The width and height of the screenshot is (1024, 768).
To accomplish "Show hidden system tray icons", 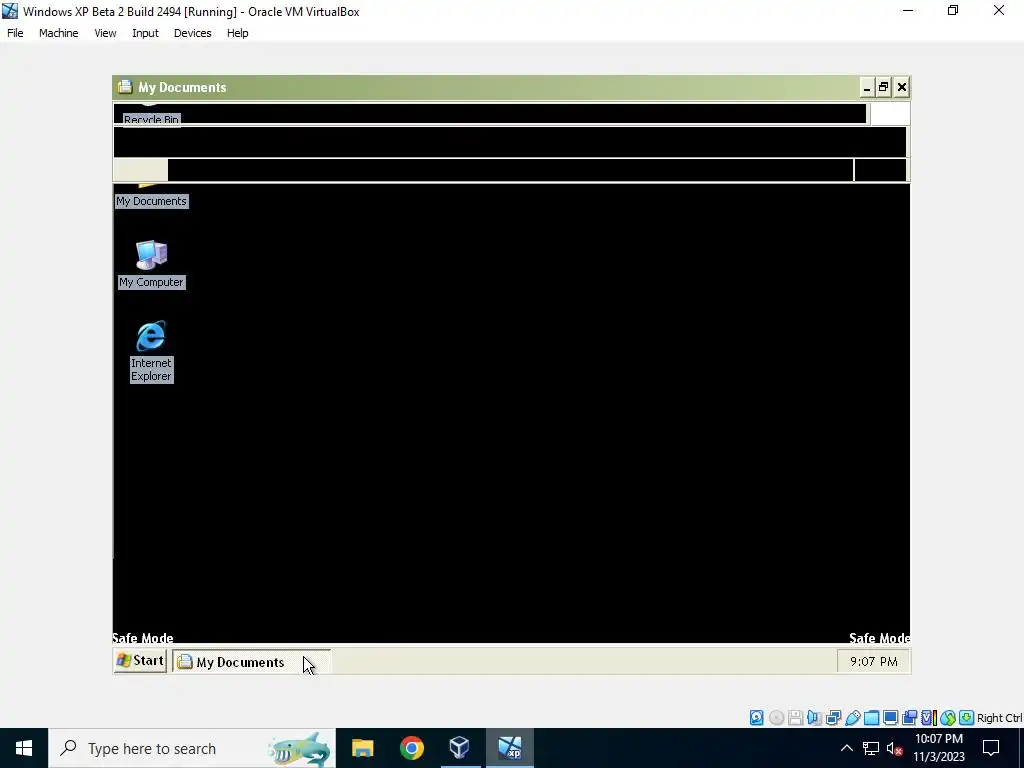I will [846, 748].
